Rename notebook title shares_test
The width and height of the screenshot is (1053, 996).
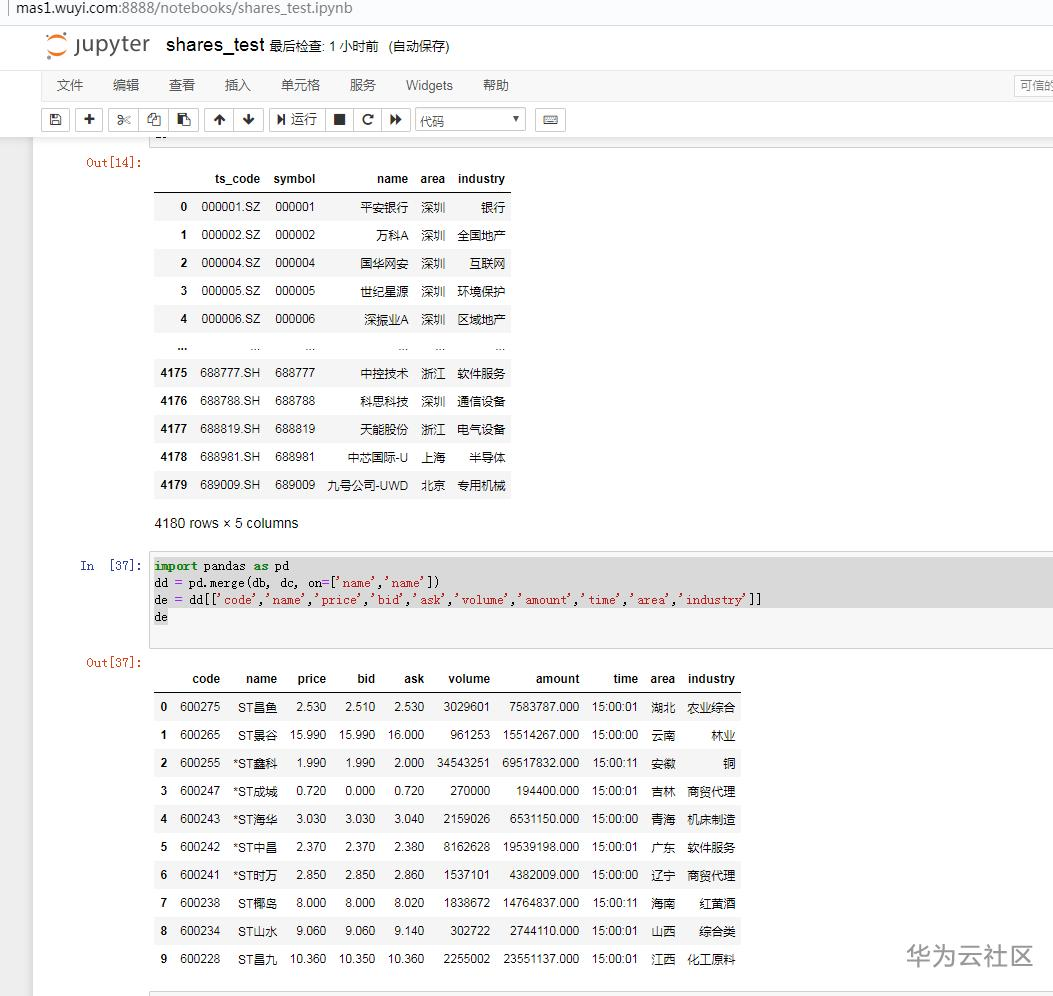point(215,45)
